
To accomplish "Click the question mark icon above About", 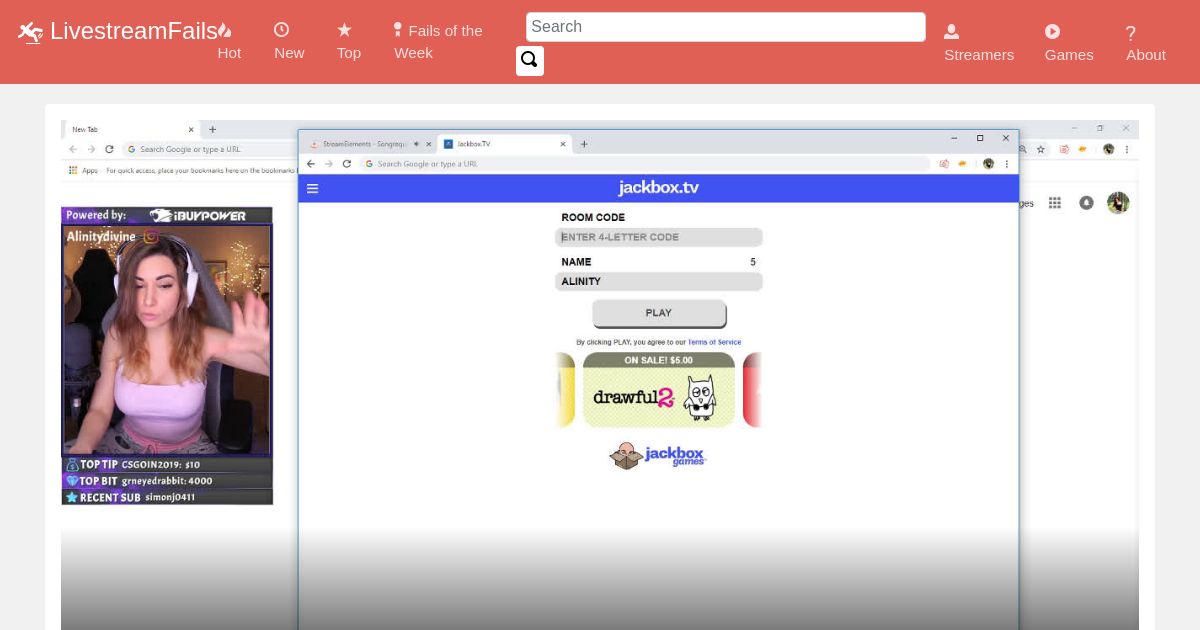I will point(1130,33).
